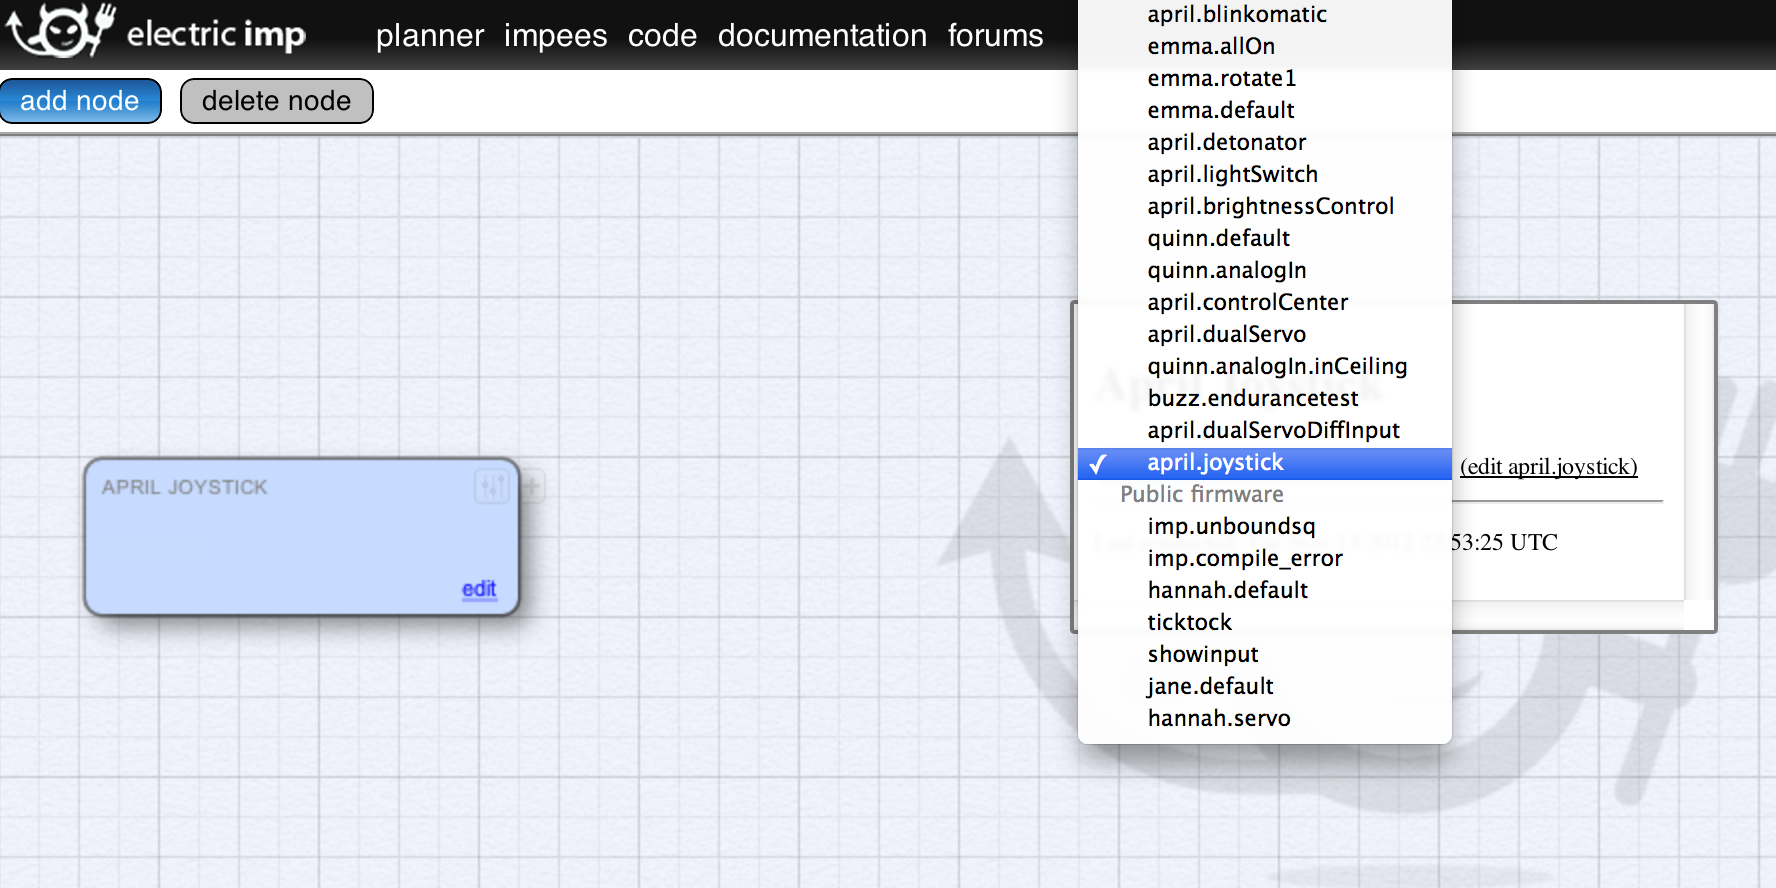The image size is (1776, 888).
Task: Open the planner page
Action: click(x=430, y=36)
